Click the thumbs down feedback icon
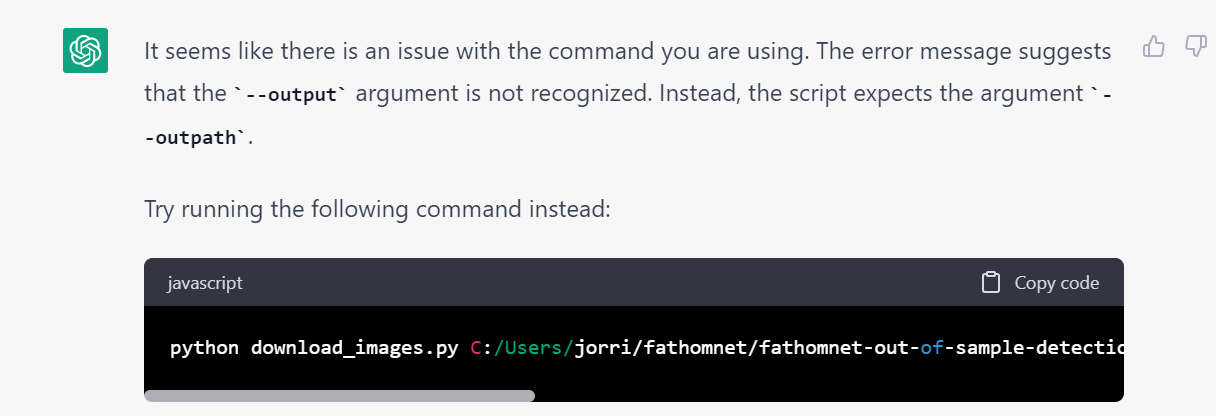This screenshot has width=1216, height=416. 1195,46
